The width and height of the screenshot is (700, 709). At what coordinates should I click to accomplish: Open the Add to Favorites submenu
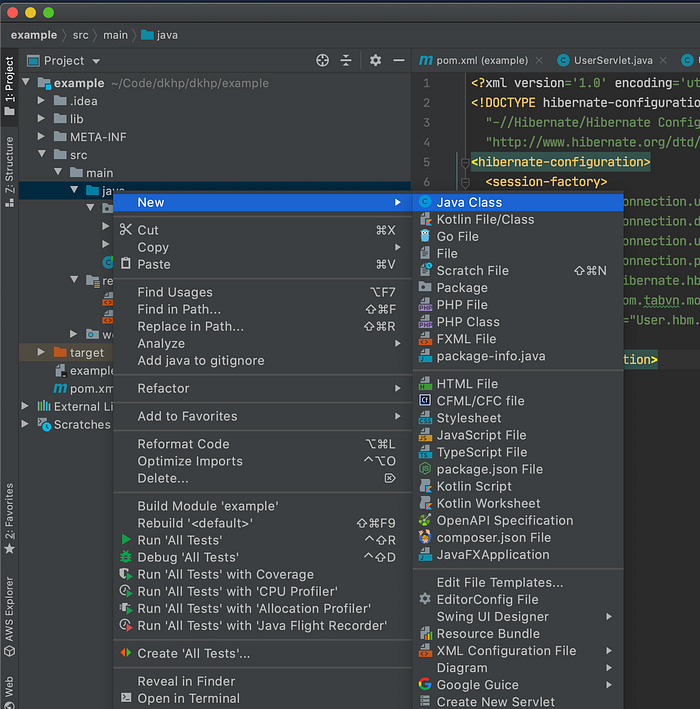(x=262, y=416)
